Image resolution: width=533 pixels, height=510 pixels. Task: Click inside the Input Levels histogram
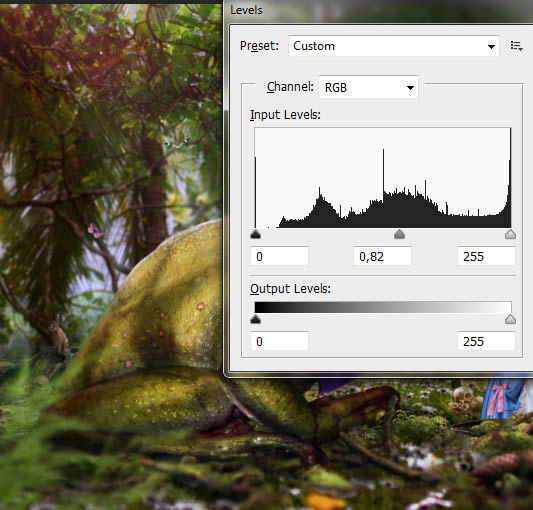point(383,177)
